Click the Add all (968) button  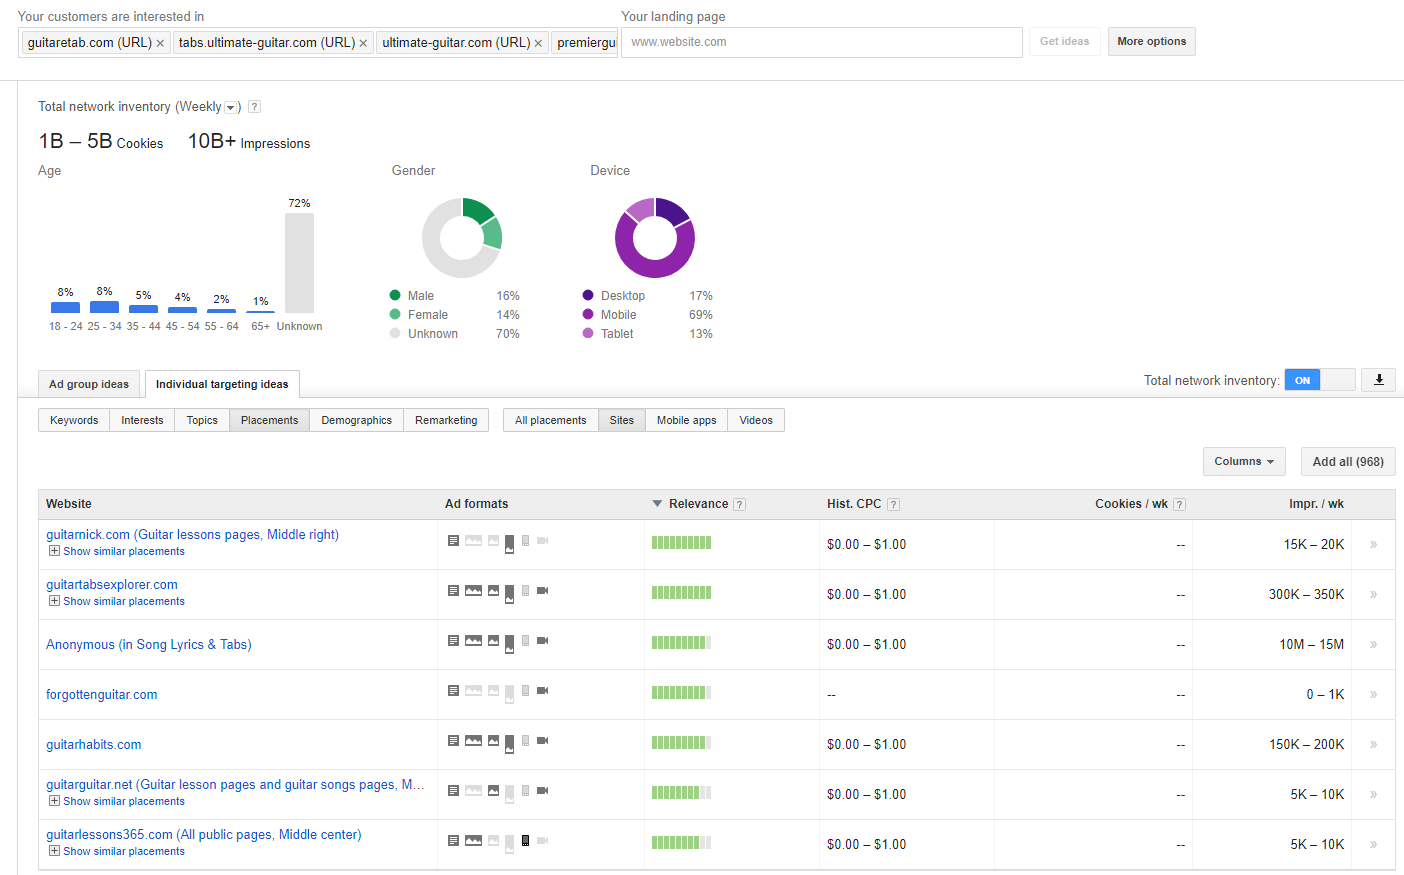click(1348, 461)
